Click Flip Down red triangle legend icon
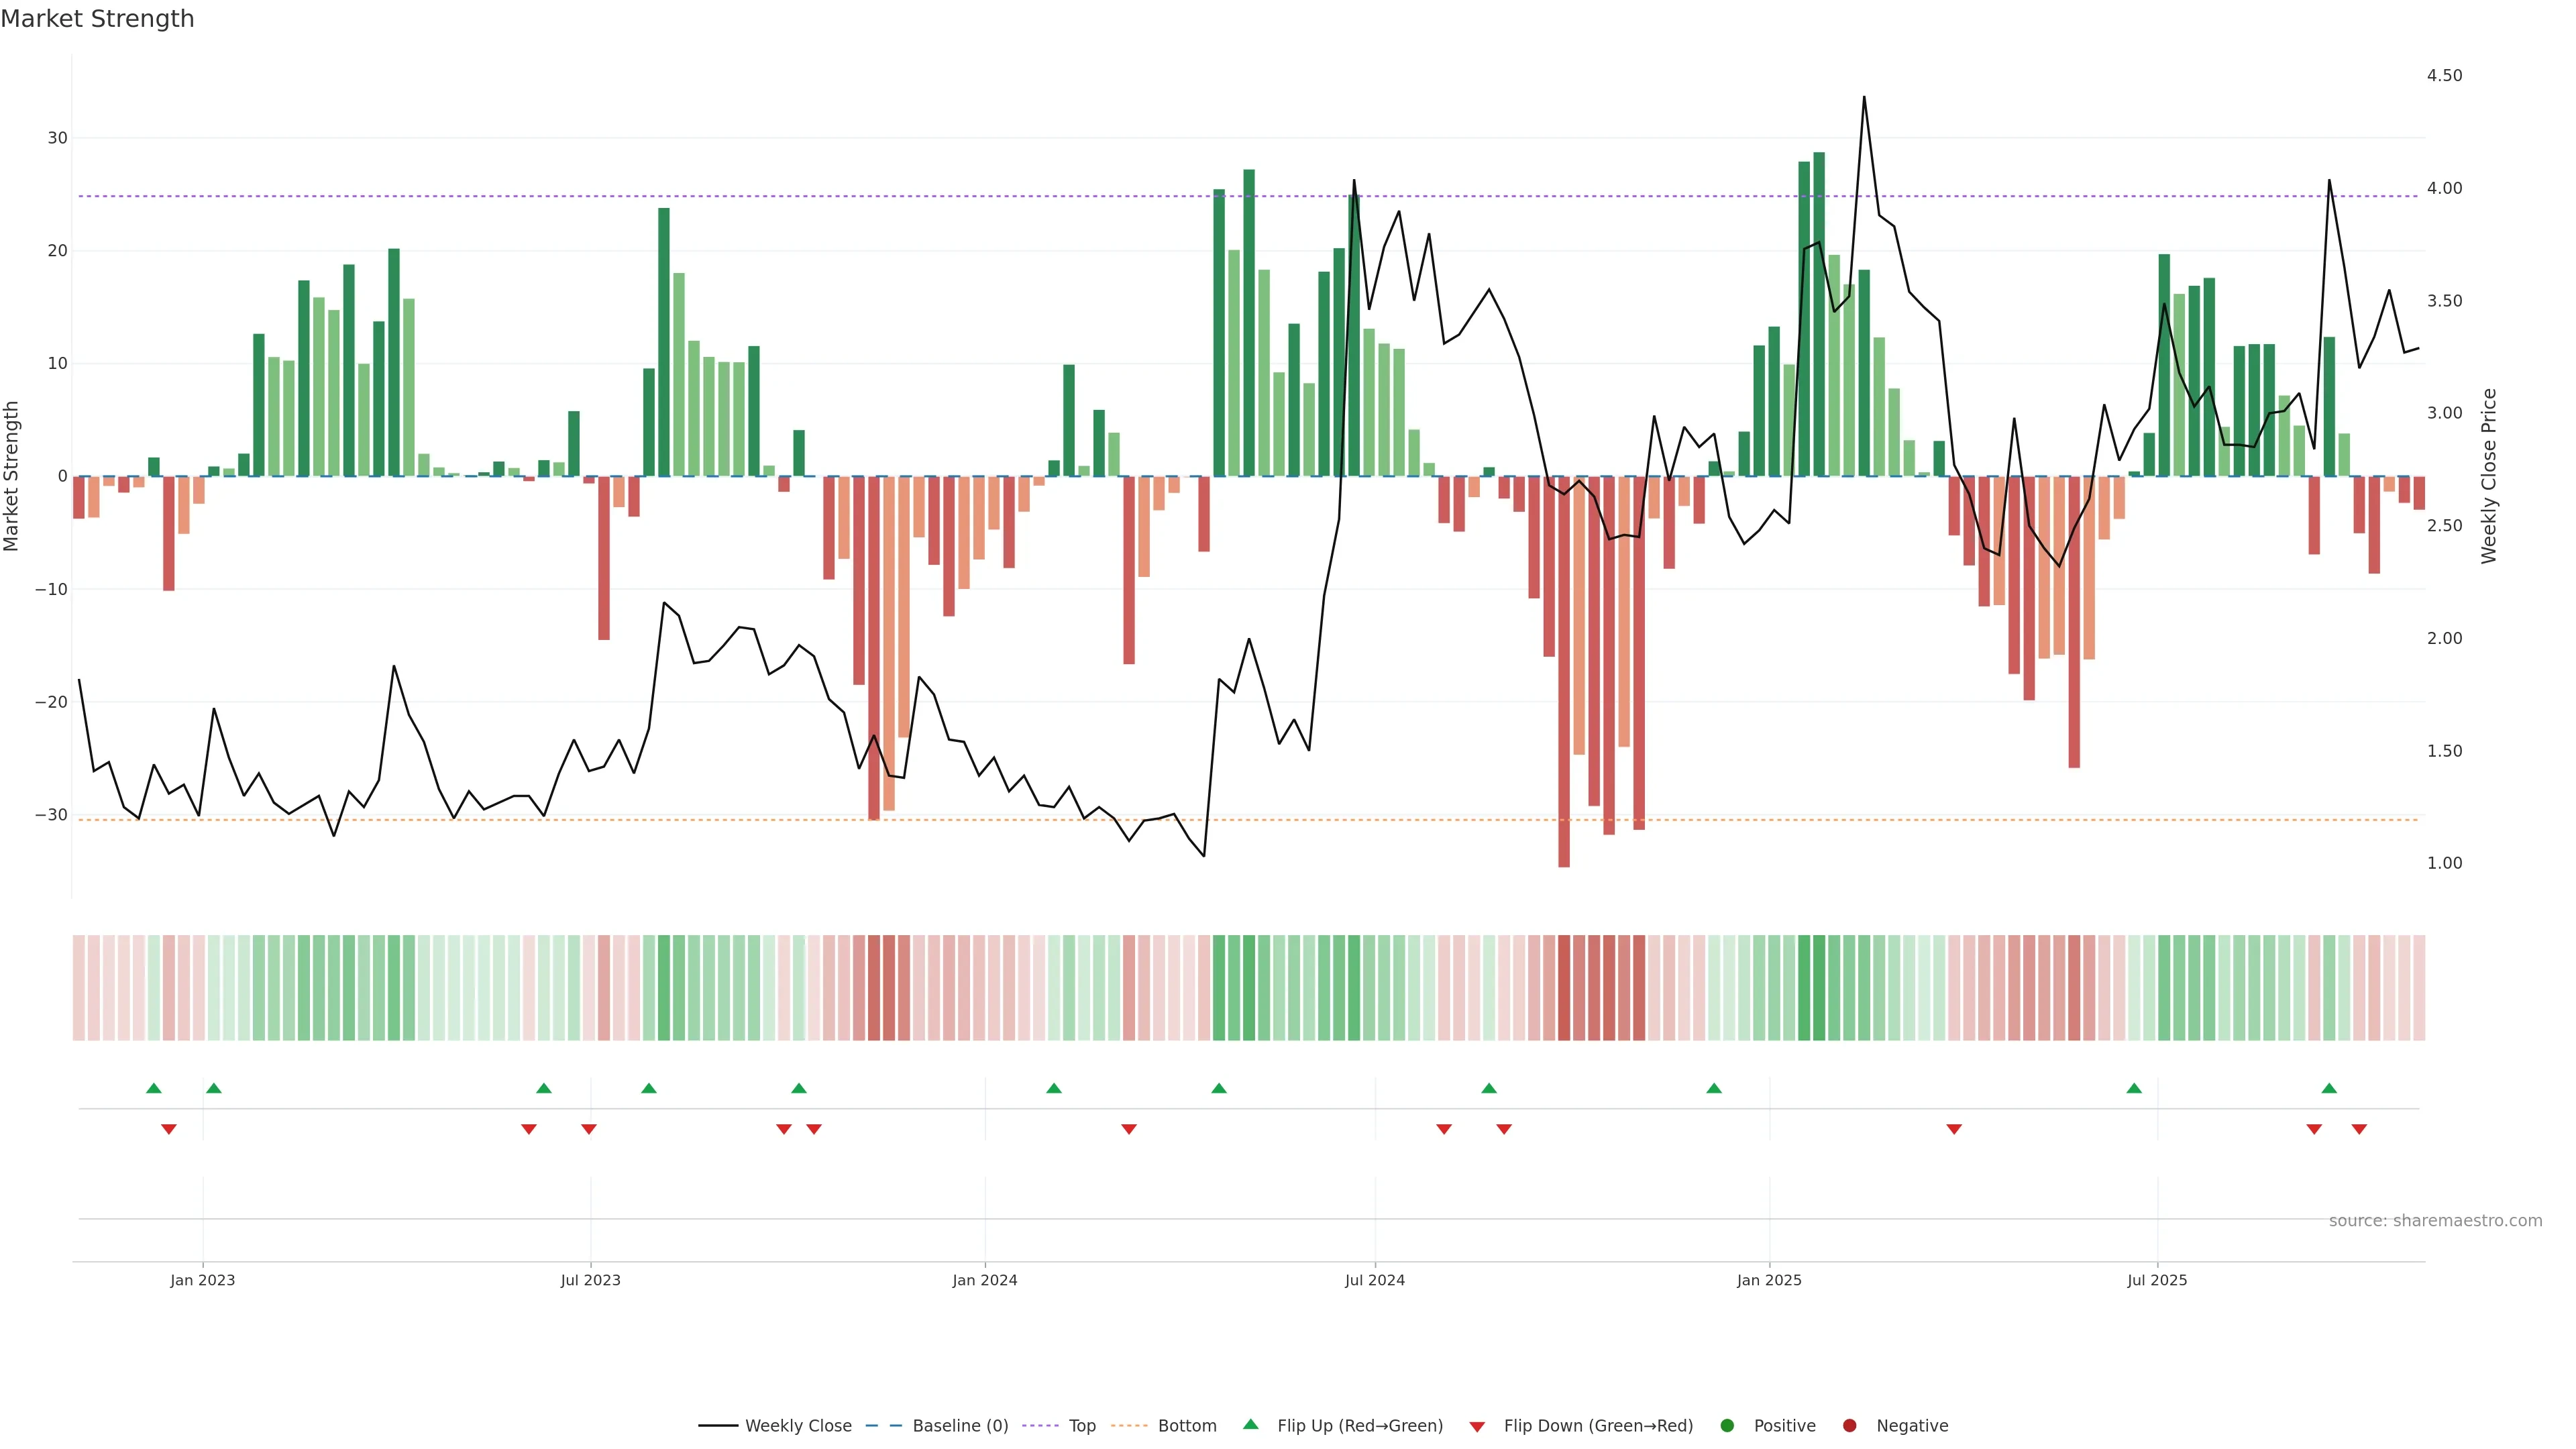The image size is (2576, 1449). coord(1477,1426)
